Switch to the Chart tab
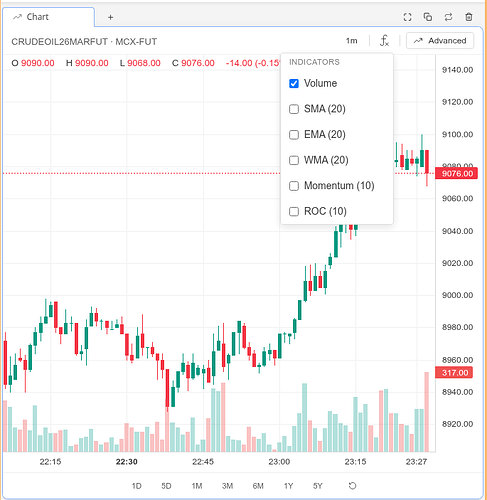The height and width of the screenshot is (500, 487). 49,17
